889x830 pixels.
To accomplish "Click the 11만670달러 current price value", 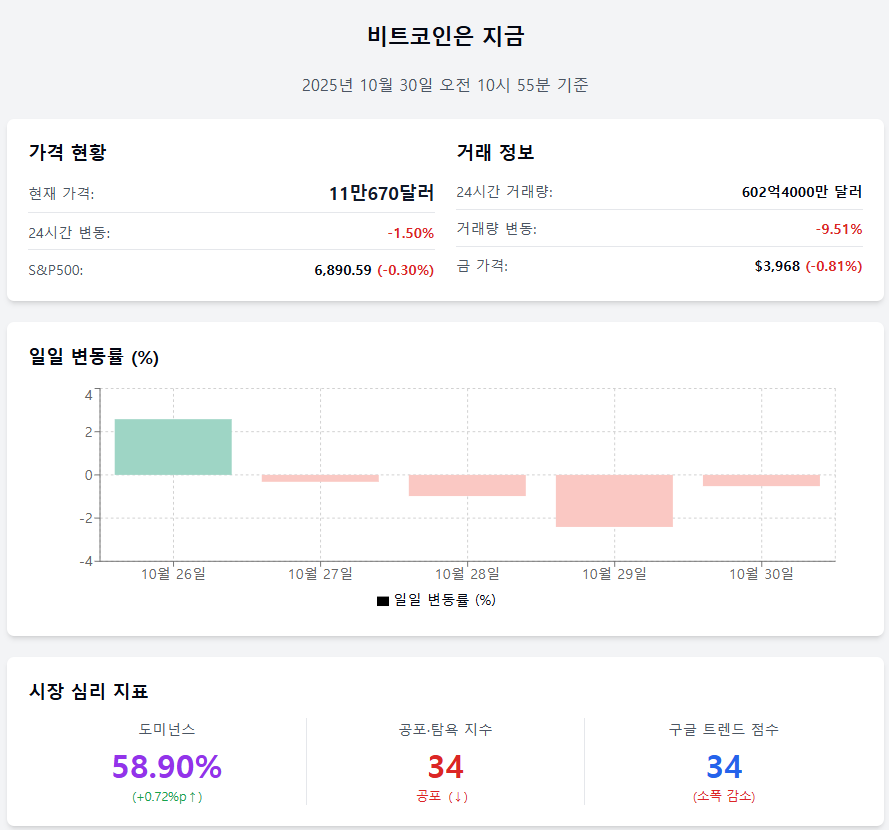I will pyautogui.click(x=381, y=193).
